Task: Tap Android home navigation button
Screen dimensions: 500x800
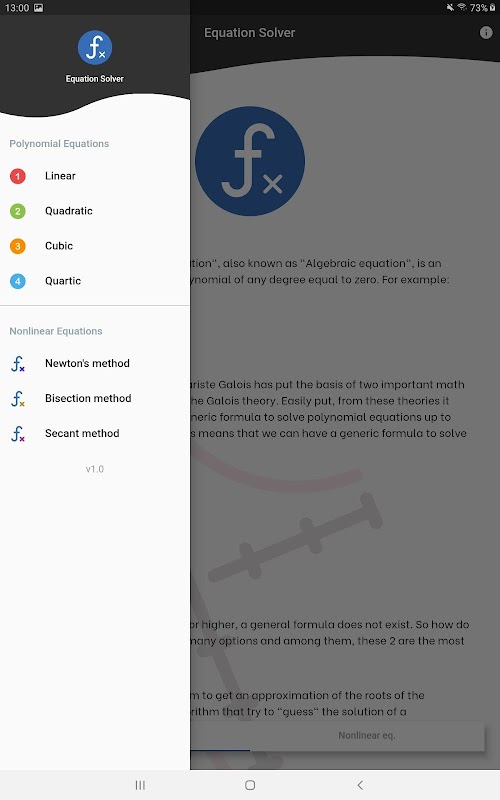Action: pos(250,785)
